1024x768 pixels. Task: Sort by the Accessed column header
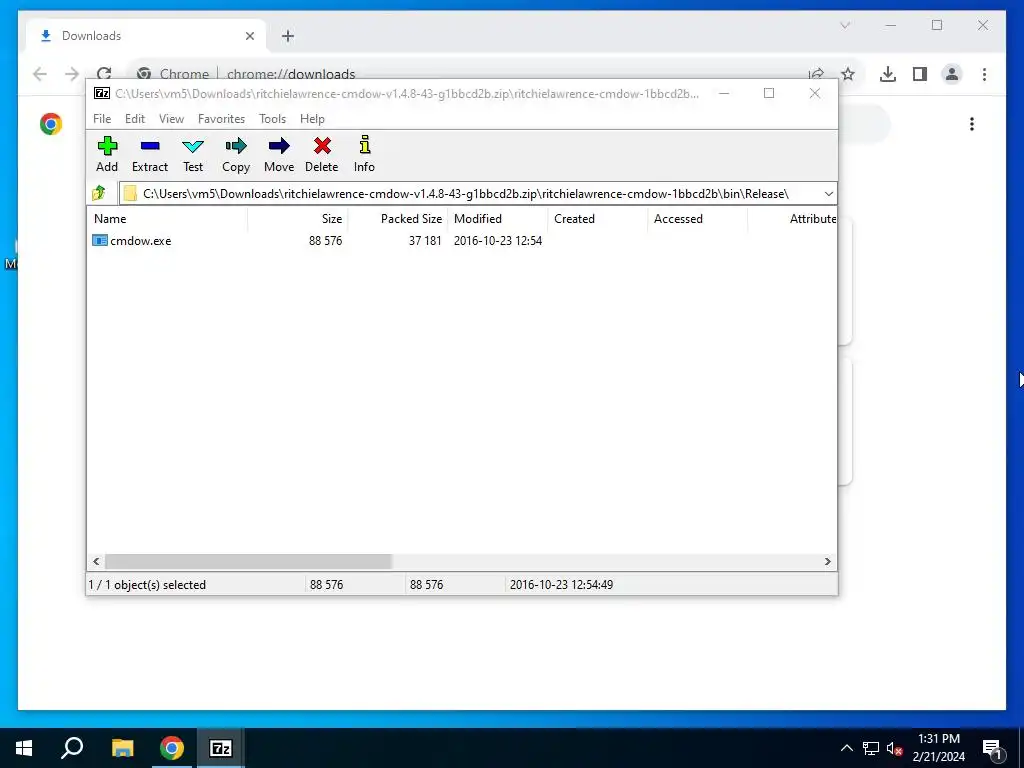697,219
